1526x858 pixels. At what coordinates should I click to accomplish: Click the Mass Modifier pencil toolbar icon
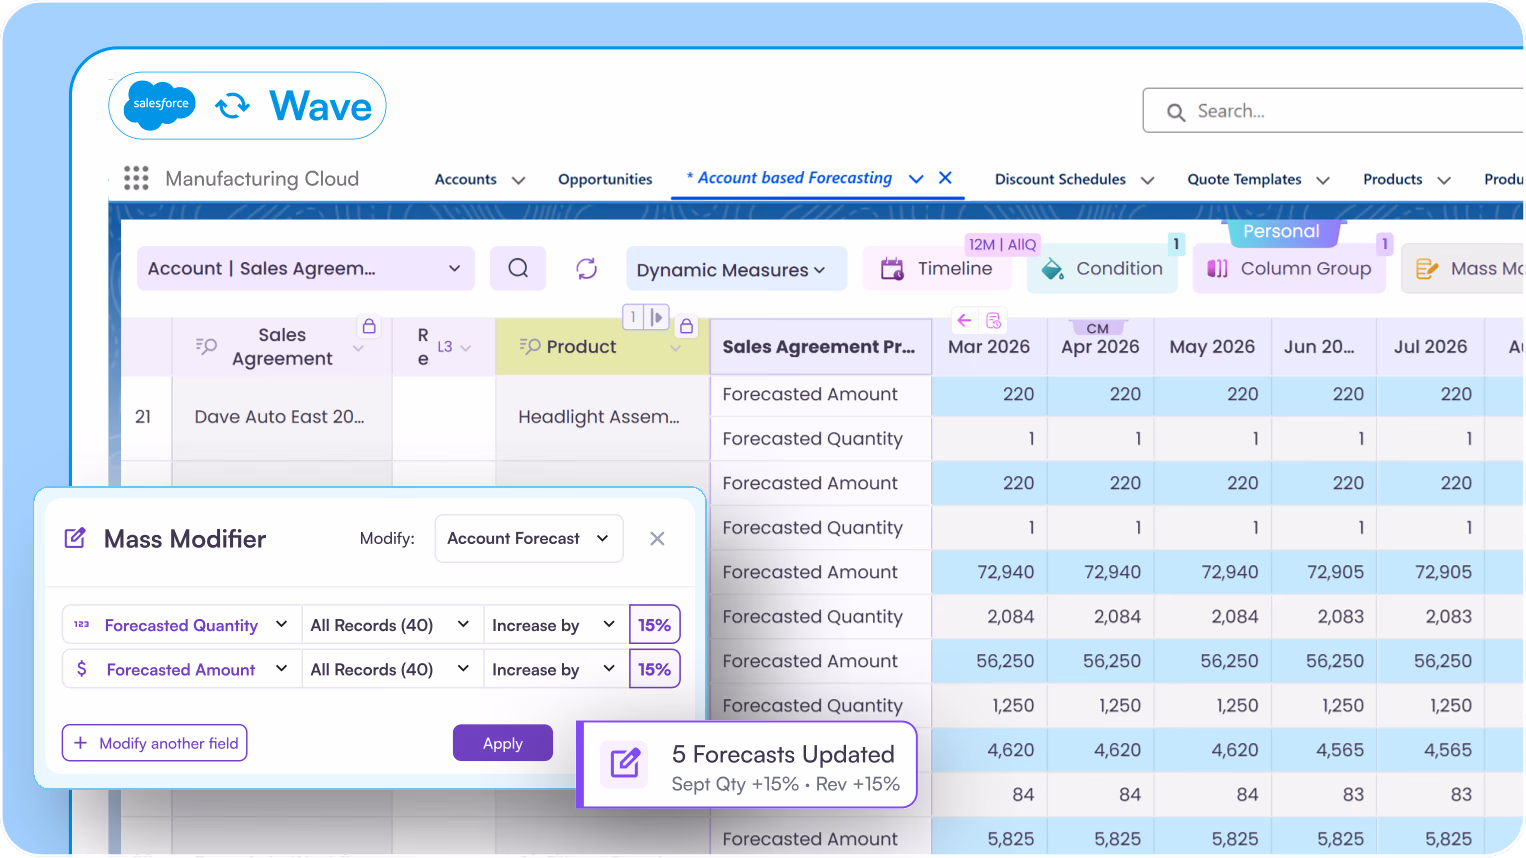point(1427,269)
